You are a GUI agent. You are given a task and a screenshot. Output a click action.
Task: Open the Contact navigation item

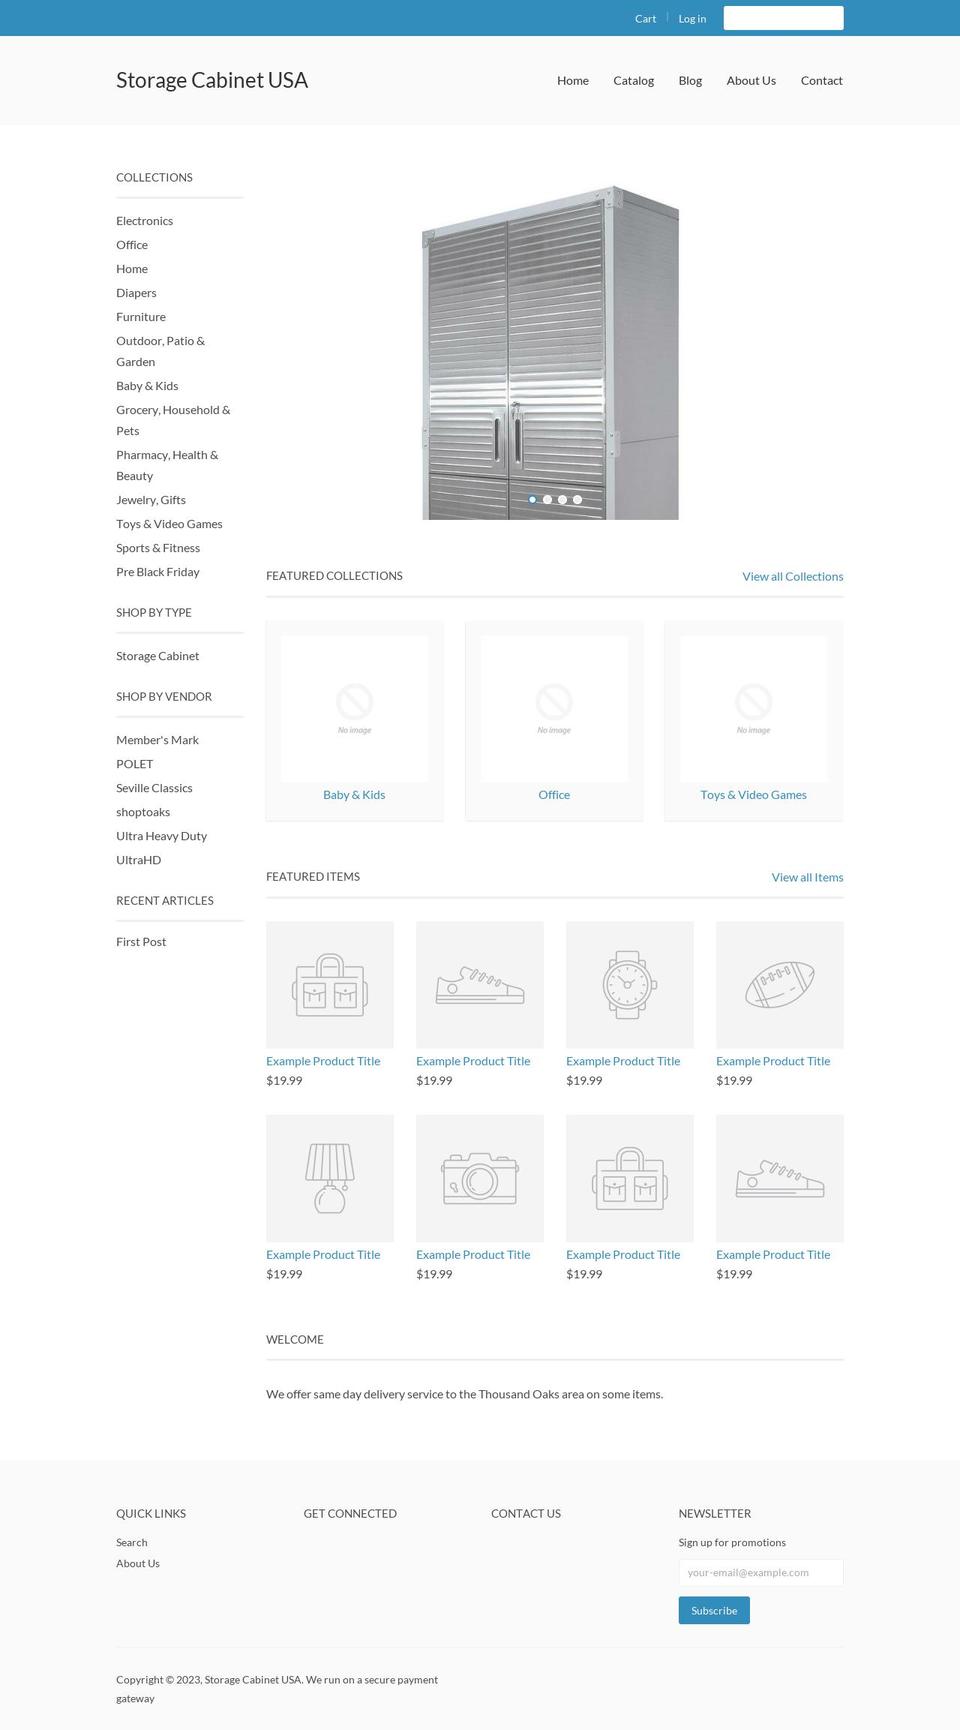pyautogui.click(x=821, y=81)
